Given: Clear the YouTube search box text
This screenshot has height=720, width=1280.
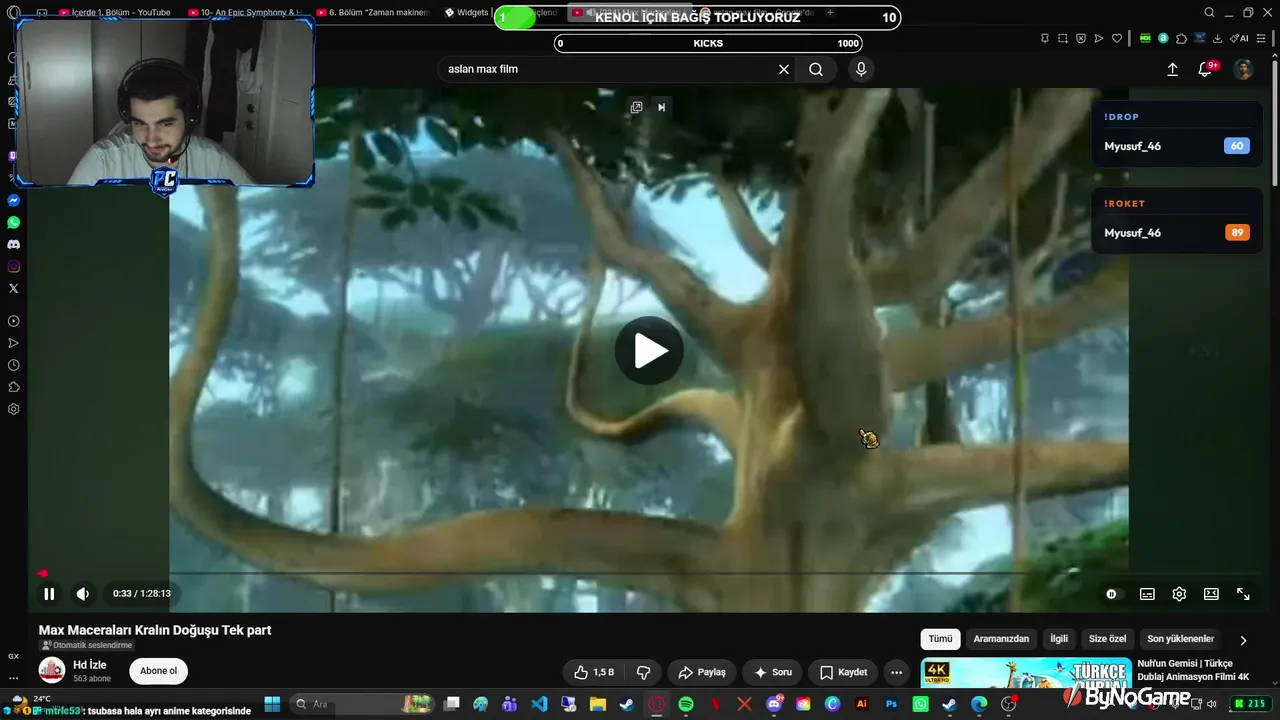Looking at the screenshot, I should click(x=784, y=69).
